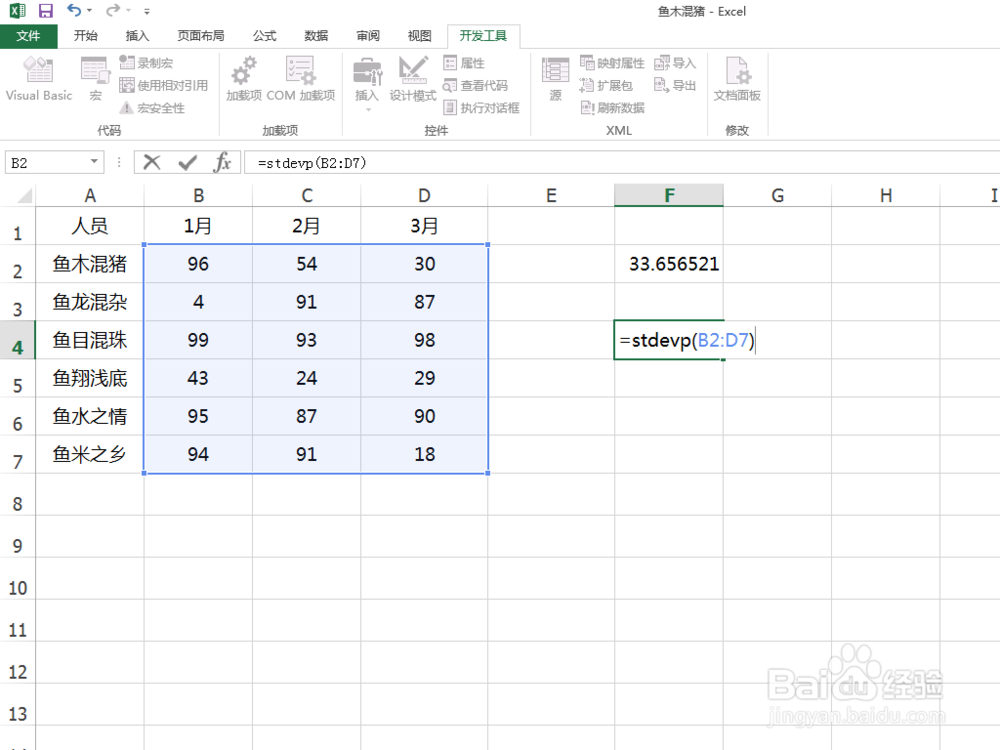Click View Code (查看代码)
The image size is (1000, 750).
pyautogui.click(x=476, y=85)
